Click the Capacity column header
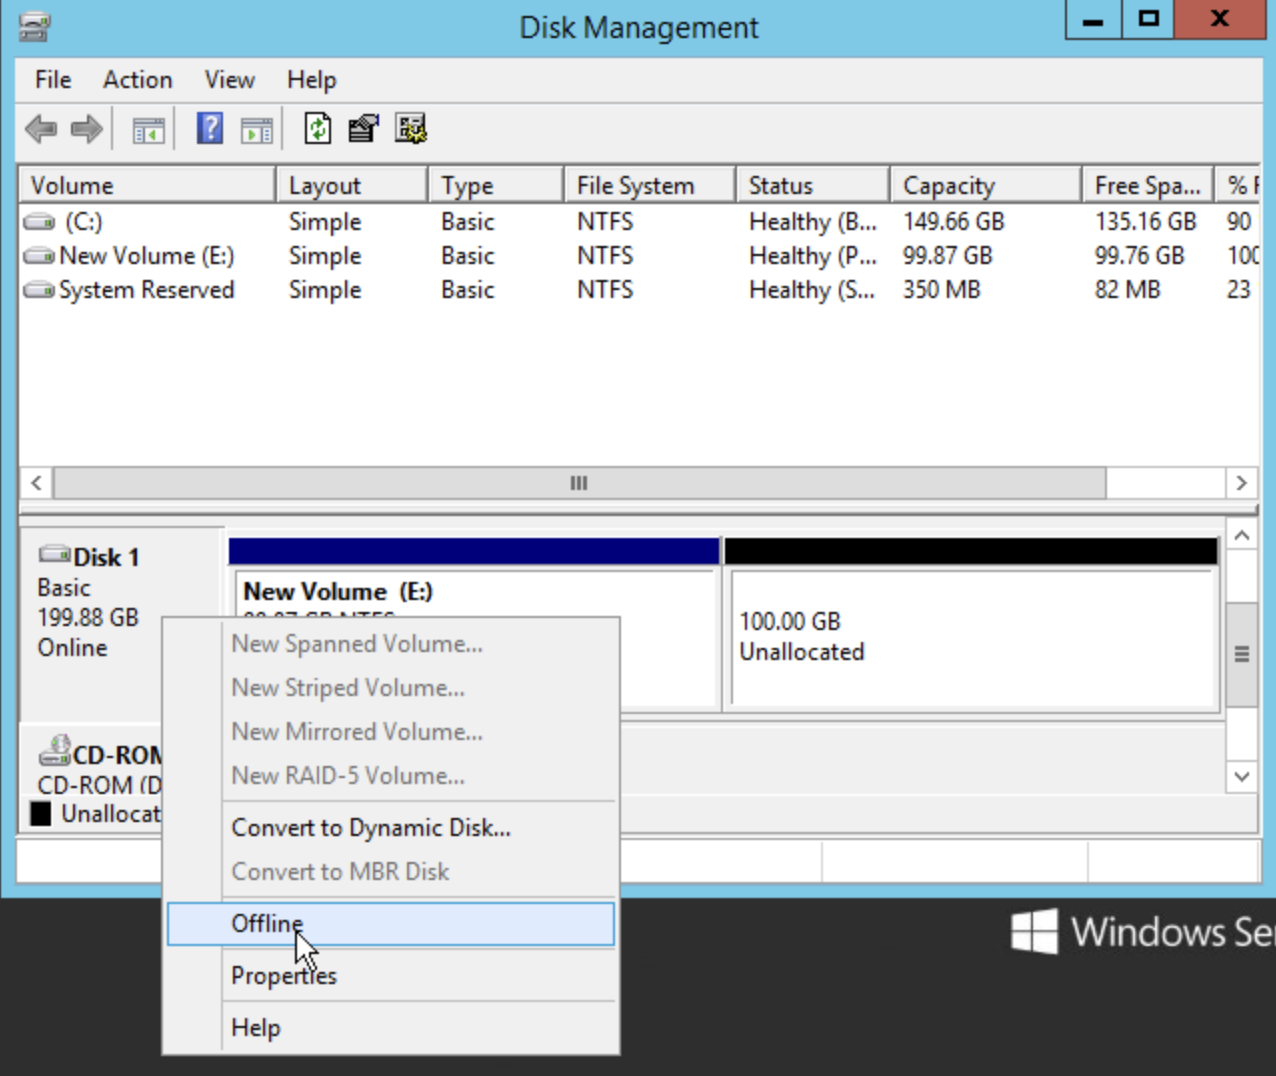The width and height of the screenshot is (1276, 1076). click(x=949, y=186)
